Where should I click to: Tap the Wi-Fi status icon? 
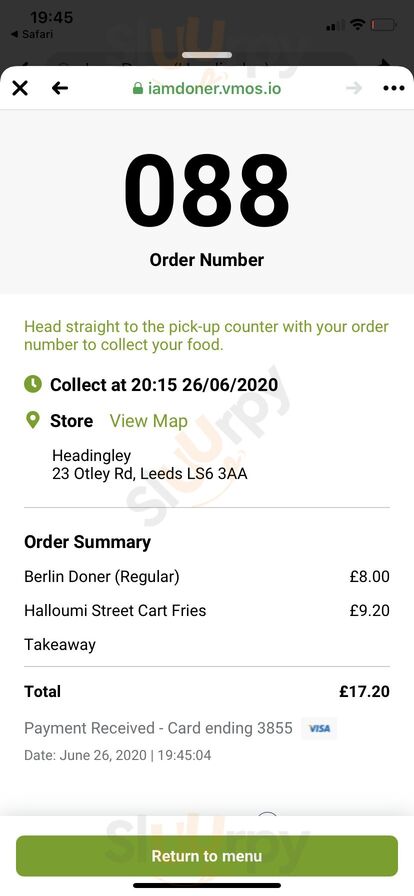tap(358, 25)
